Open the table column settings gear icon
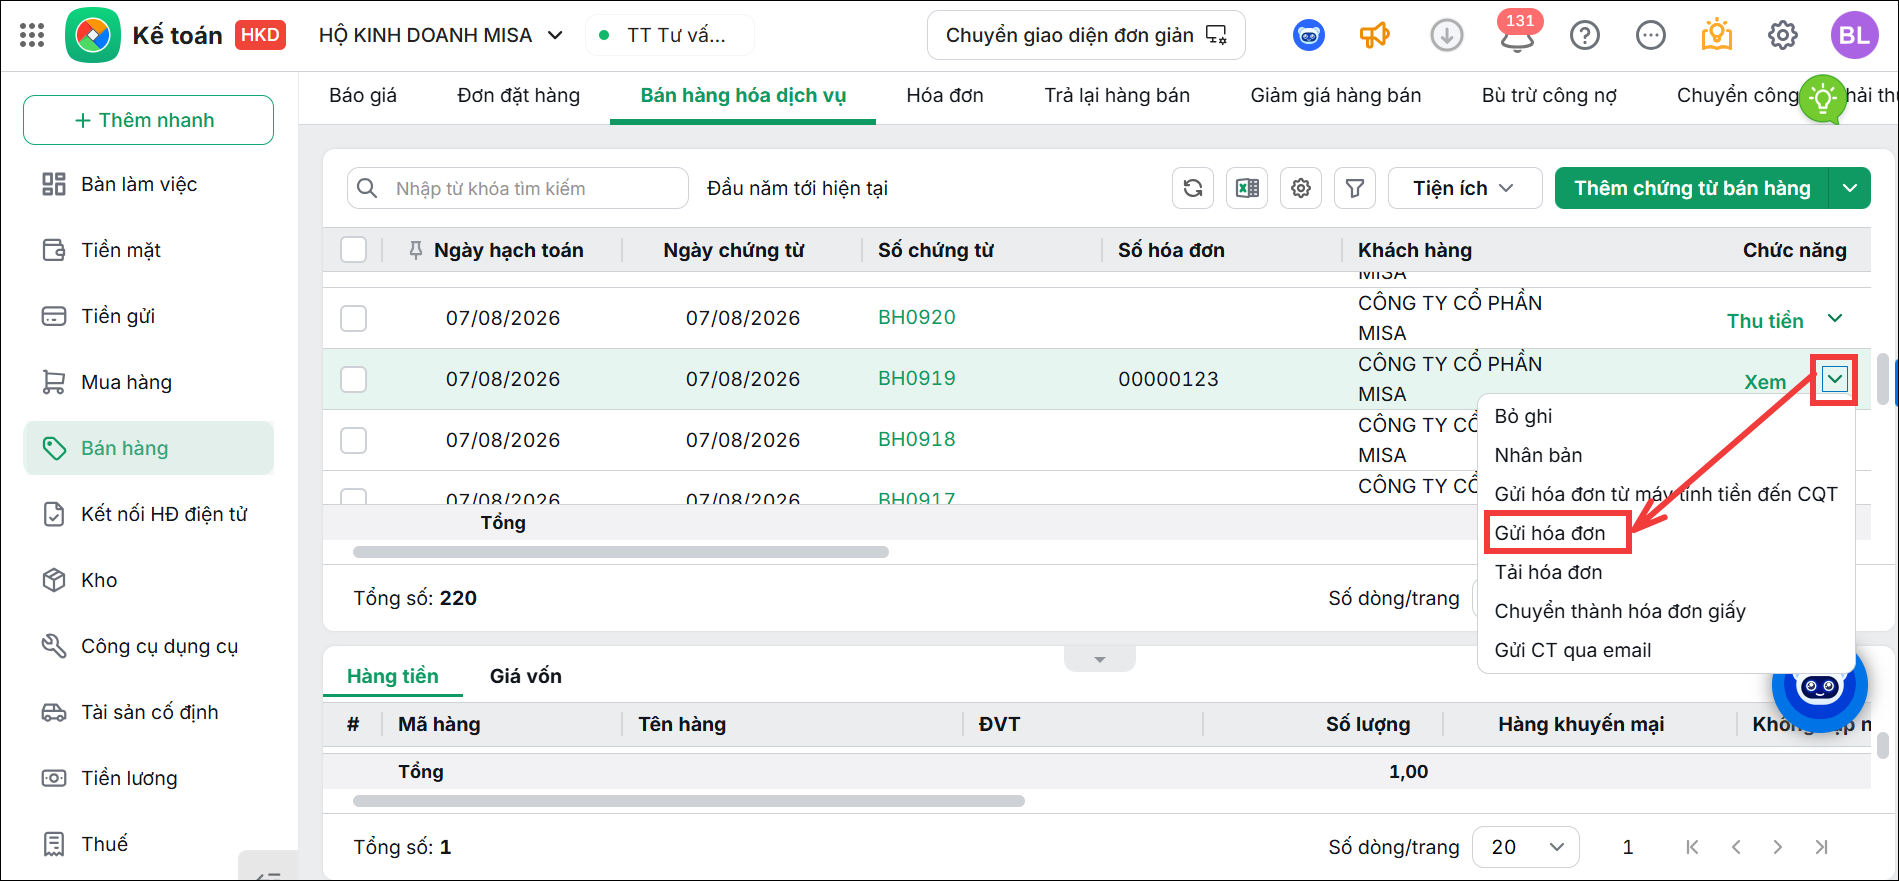The image size is (1899, 881). coord(1301,188)
